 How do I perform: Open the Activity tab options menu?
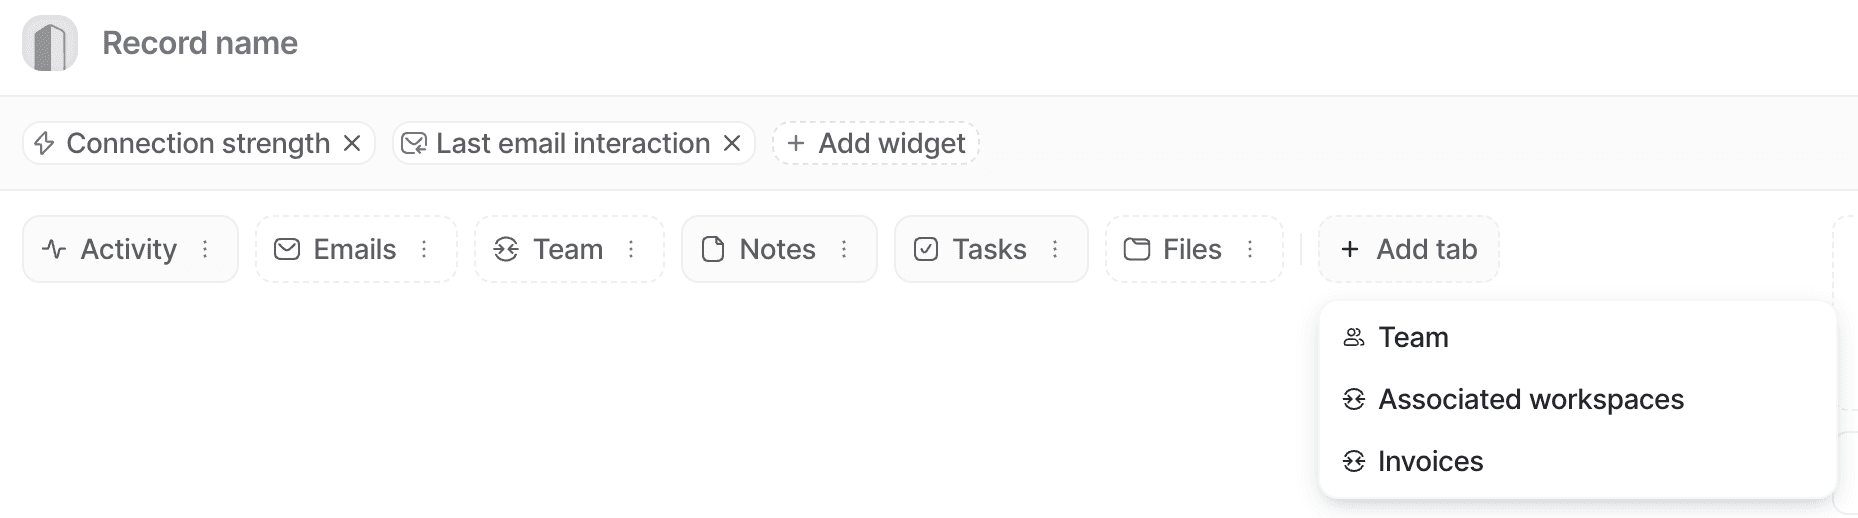coord(205,249)
